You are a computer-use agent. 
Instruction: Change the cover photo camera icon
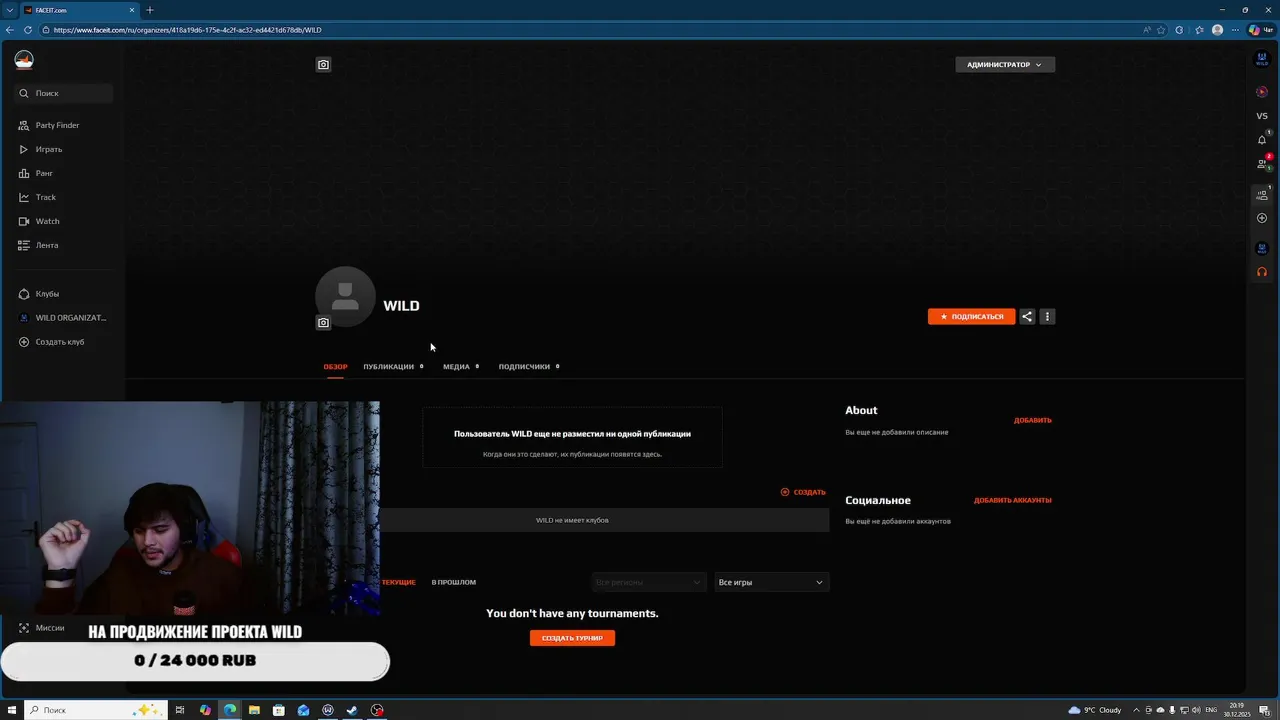pos(323,65)
